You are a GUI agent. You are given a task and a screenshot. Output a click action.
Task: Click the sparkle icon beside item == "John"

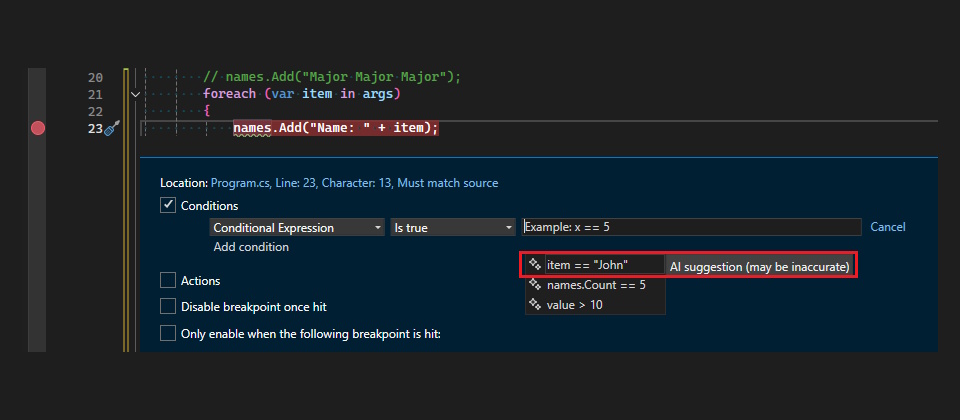pos(535,266)
